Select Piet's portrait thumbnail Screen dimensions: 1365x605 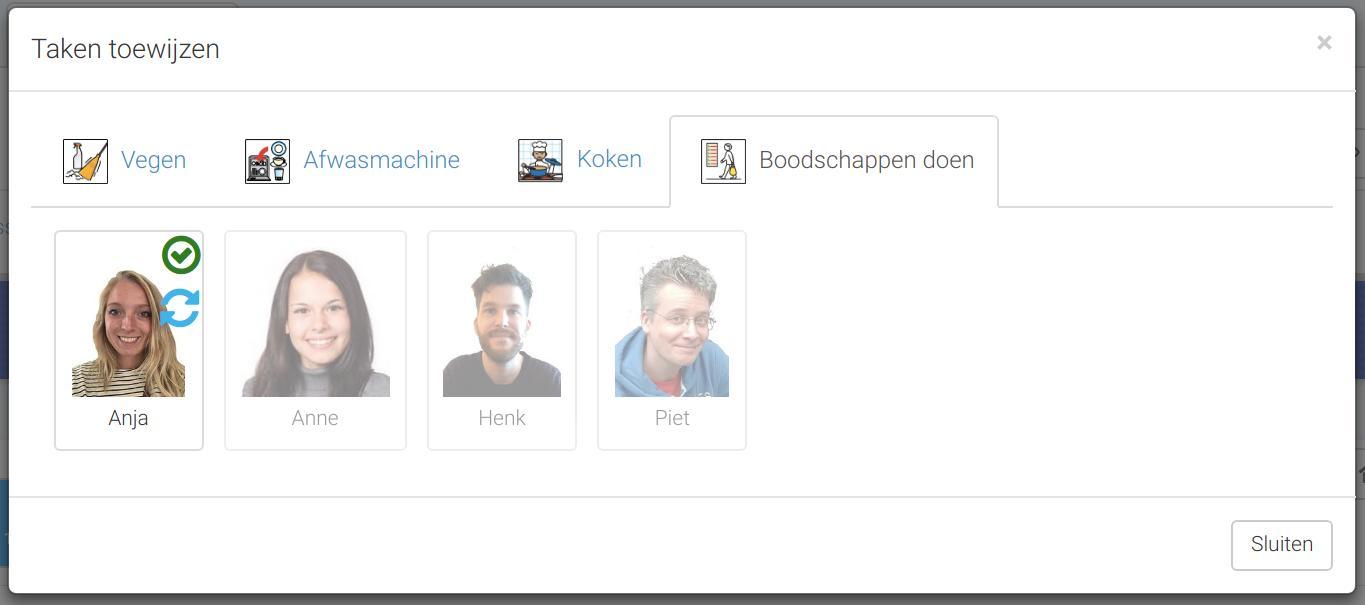click(x=672, y=326)
